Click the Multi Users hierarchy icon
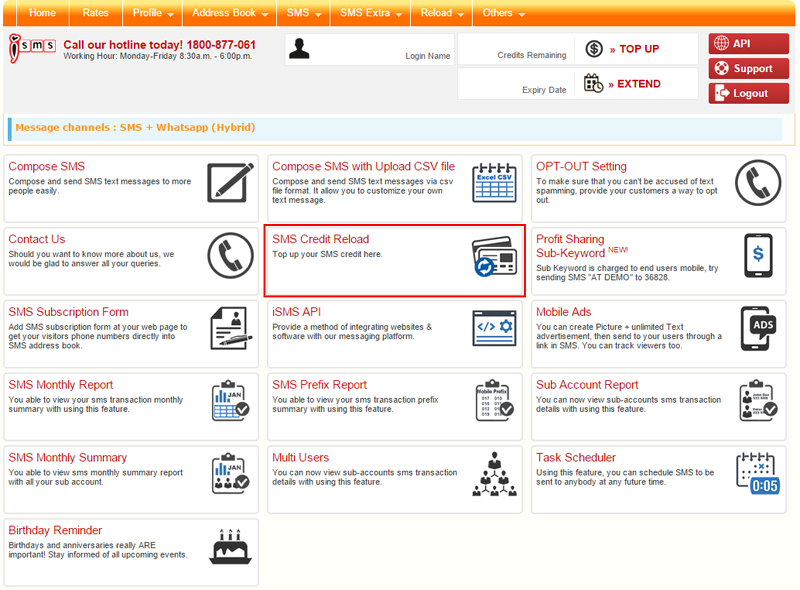Viewport: 800px width, 590px height. click(494, 474)
